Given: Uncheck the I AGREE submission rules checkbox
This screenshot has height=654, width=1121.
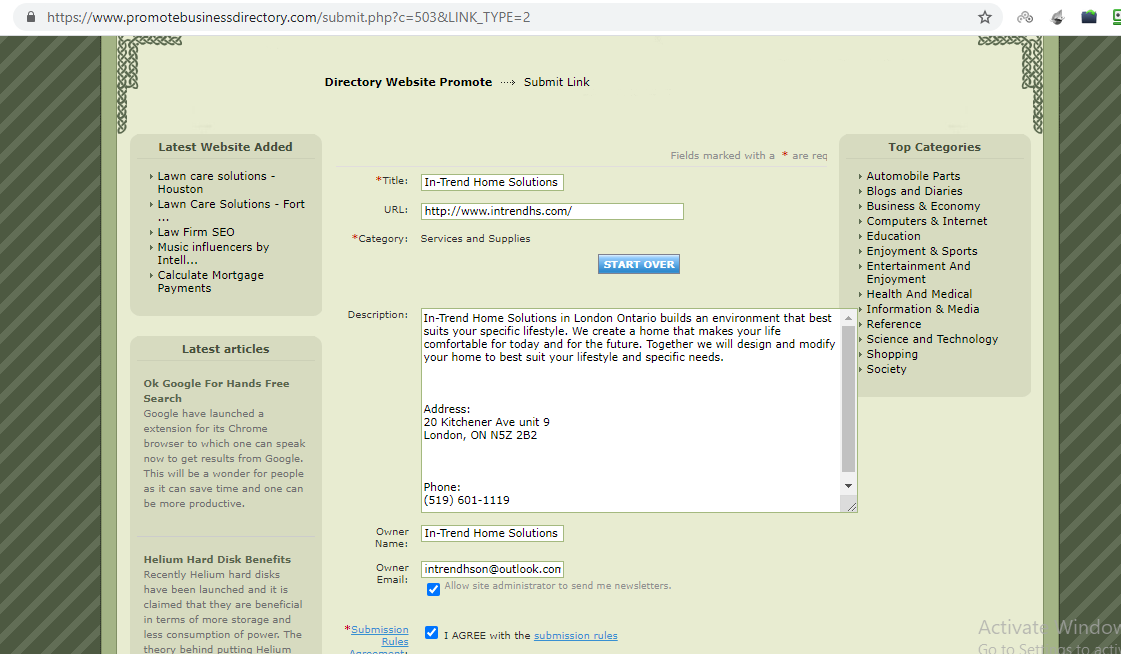Looking at the screenshot, I should pos(431,633).
